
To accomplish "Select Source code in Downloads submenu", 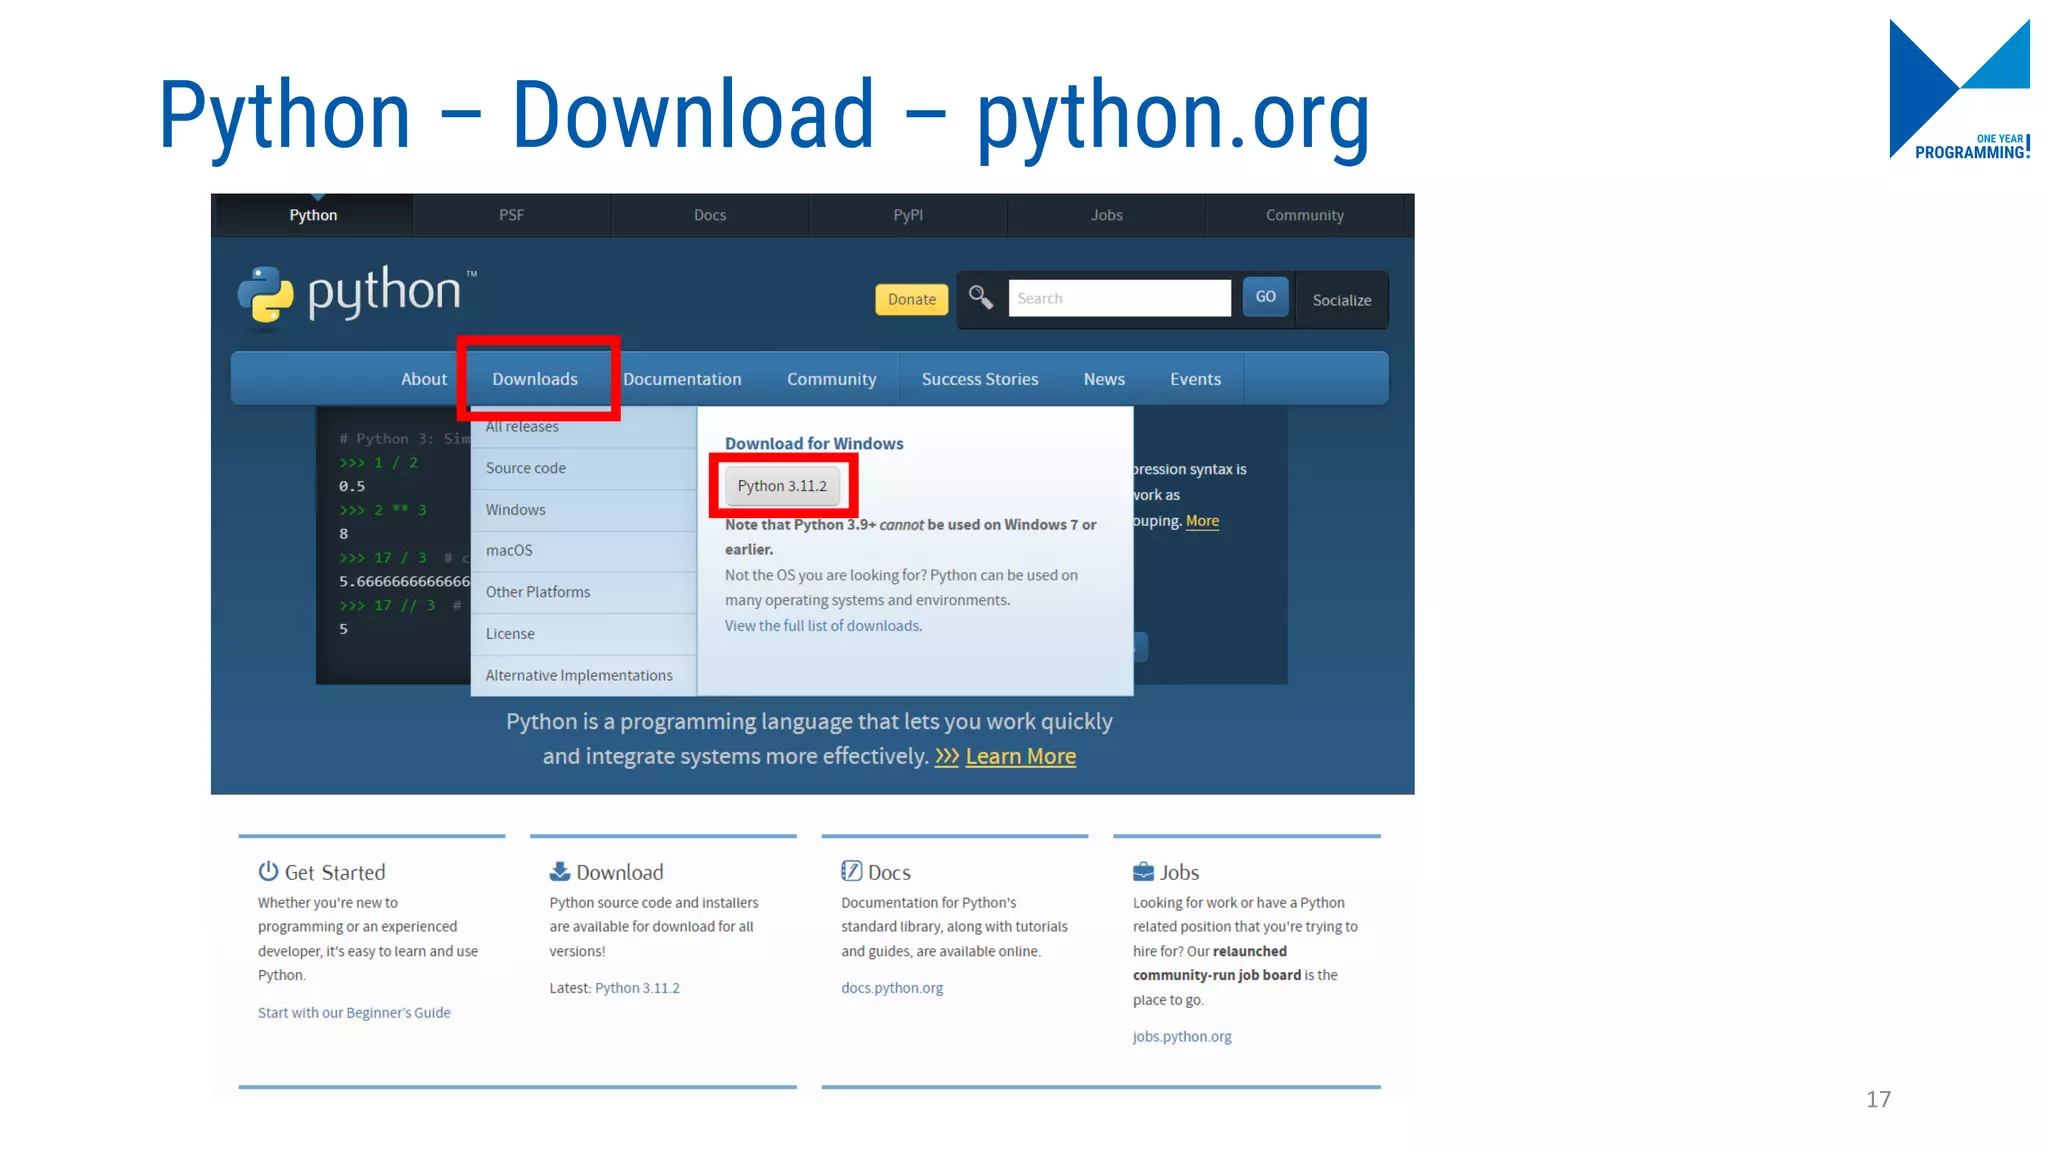I will (584, 468).
